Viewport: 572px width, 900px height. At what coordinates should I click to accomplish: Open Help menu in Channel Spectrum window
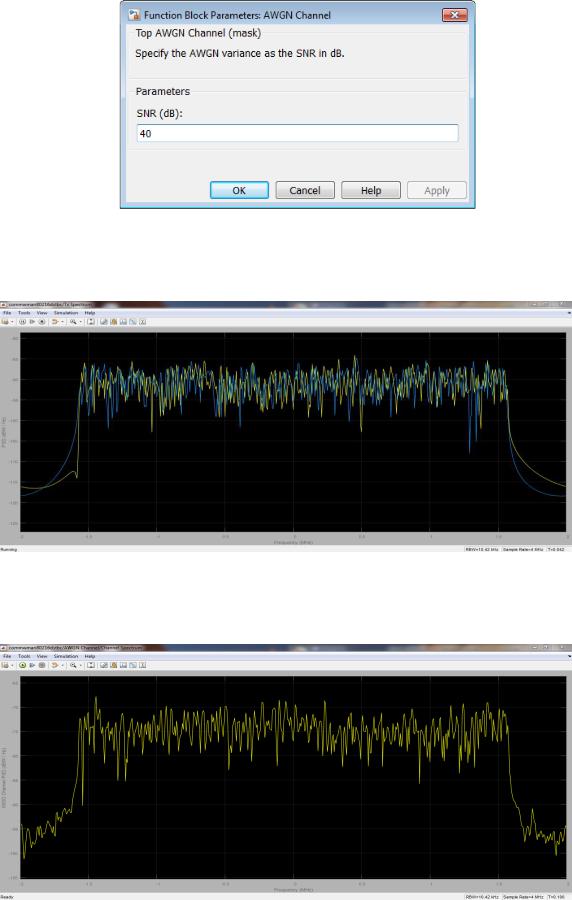pyautogui.click(x=90, y=656)
